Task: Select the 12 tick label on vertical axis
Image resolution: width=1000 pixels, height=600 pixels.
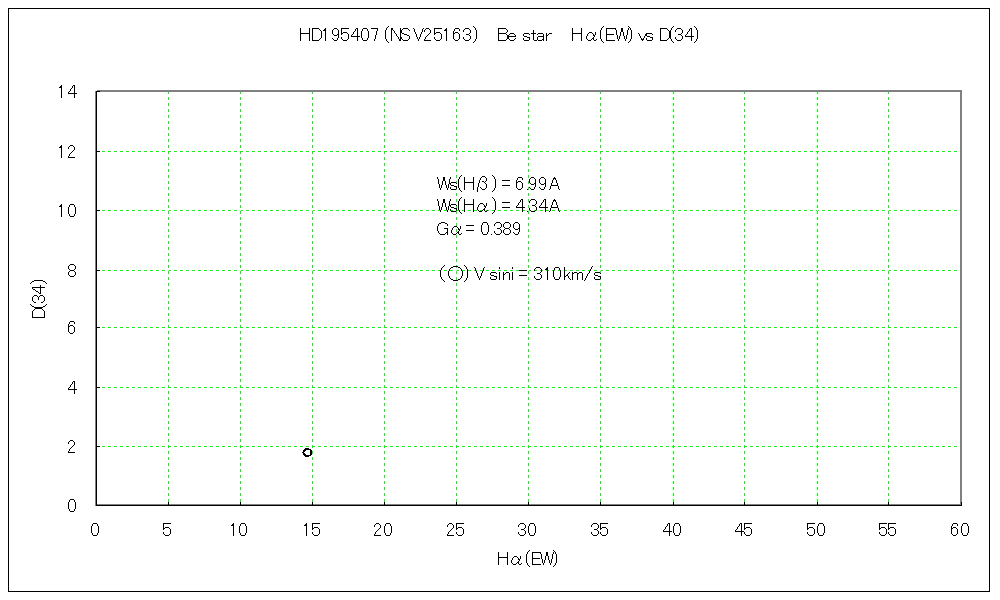Action: click(x=67, y=152)
